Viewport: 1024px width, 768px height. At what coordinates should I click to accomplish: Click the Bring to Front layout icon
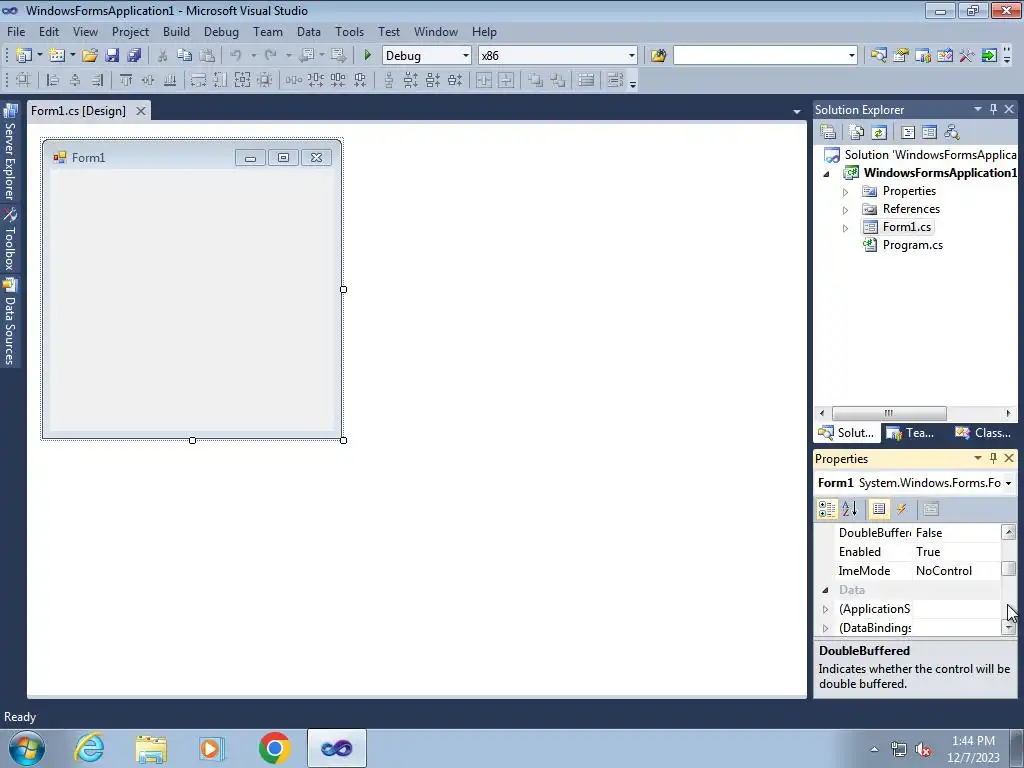click(x=536, y=80)
